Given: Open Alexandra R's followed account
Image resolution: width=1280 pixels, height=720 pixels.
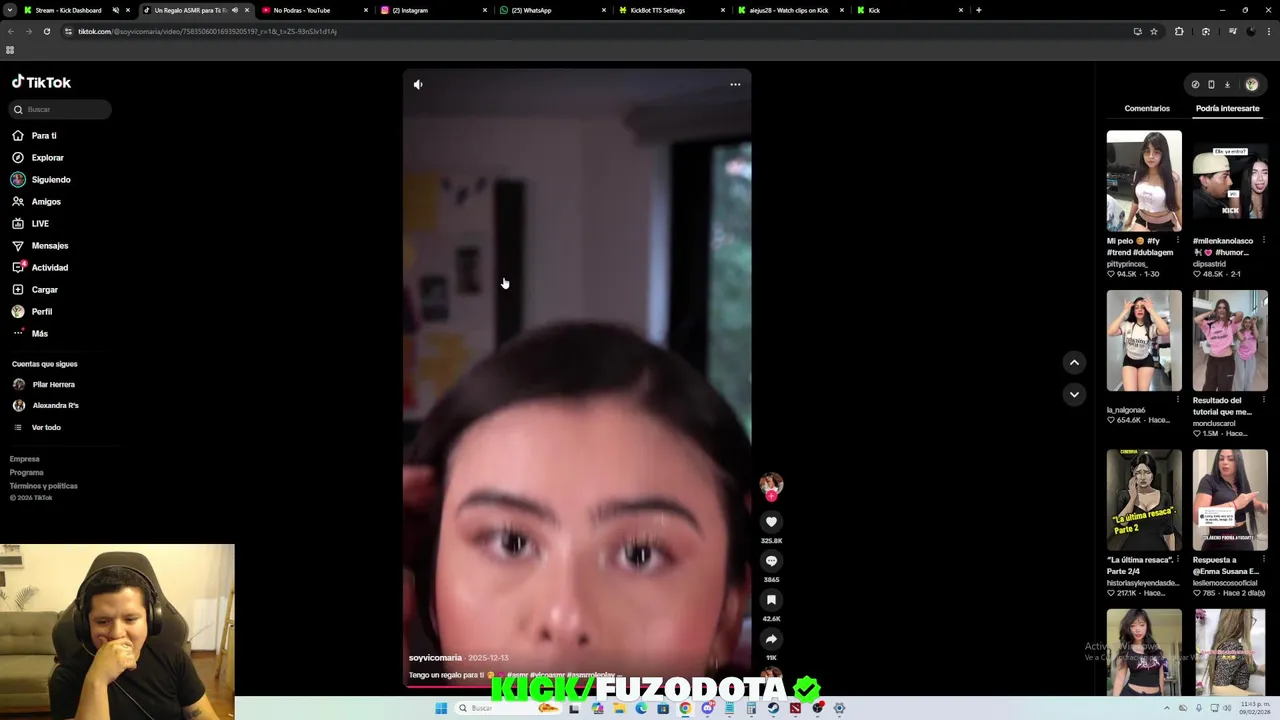Looking at the screenshot, I should tap(55, 406).
